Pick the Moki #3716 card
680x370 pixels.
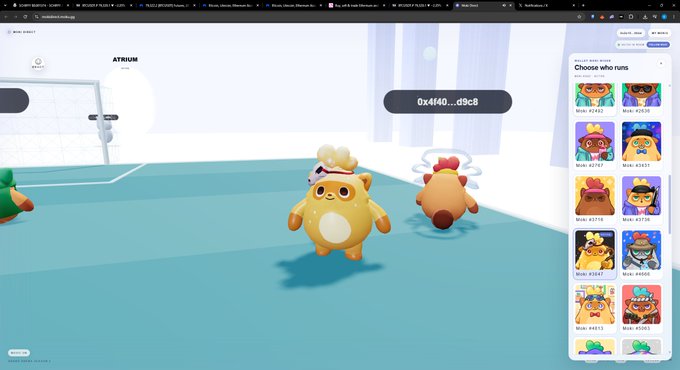pyautogui.click(x=595, y=199)
